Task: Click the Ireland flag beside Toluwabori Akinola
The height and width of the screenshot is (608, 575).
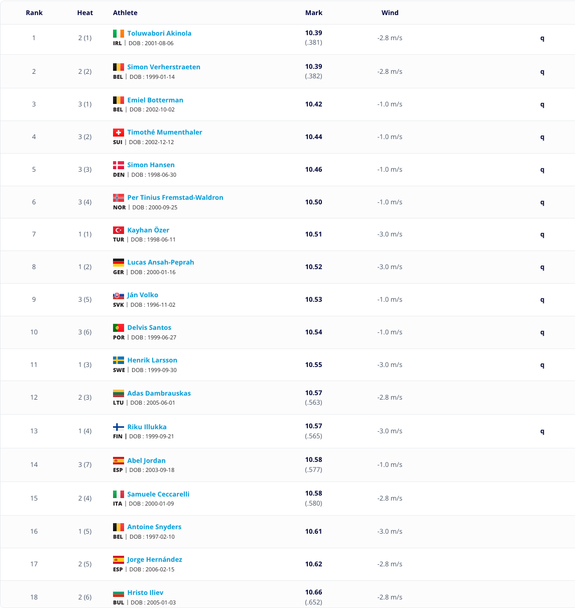Action: [118, 33]
